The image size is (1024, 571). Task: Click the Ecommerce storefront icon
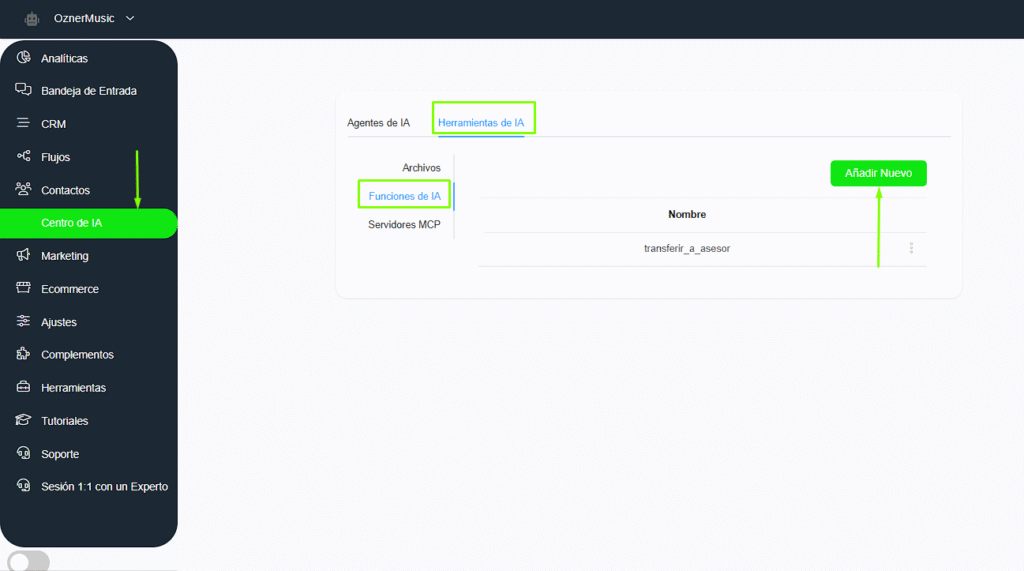pyautogui.click(x=24, y=289)
